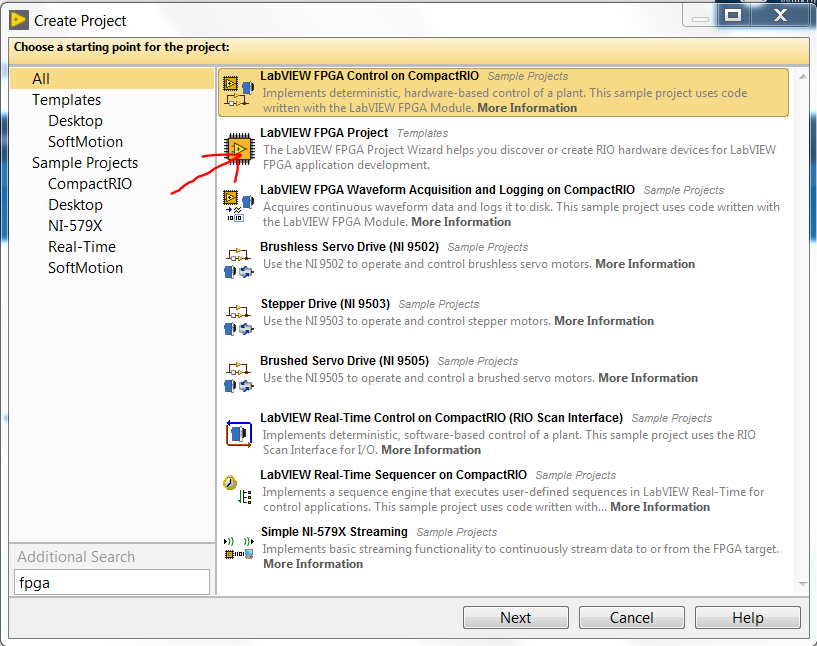Choose the Brushed Servo Drive (NI 9505) title
Image resolution: width=817 pixels, height=646 pixels.
344,361
